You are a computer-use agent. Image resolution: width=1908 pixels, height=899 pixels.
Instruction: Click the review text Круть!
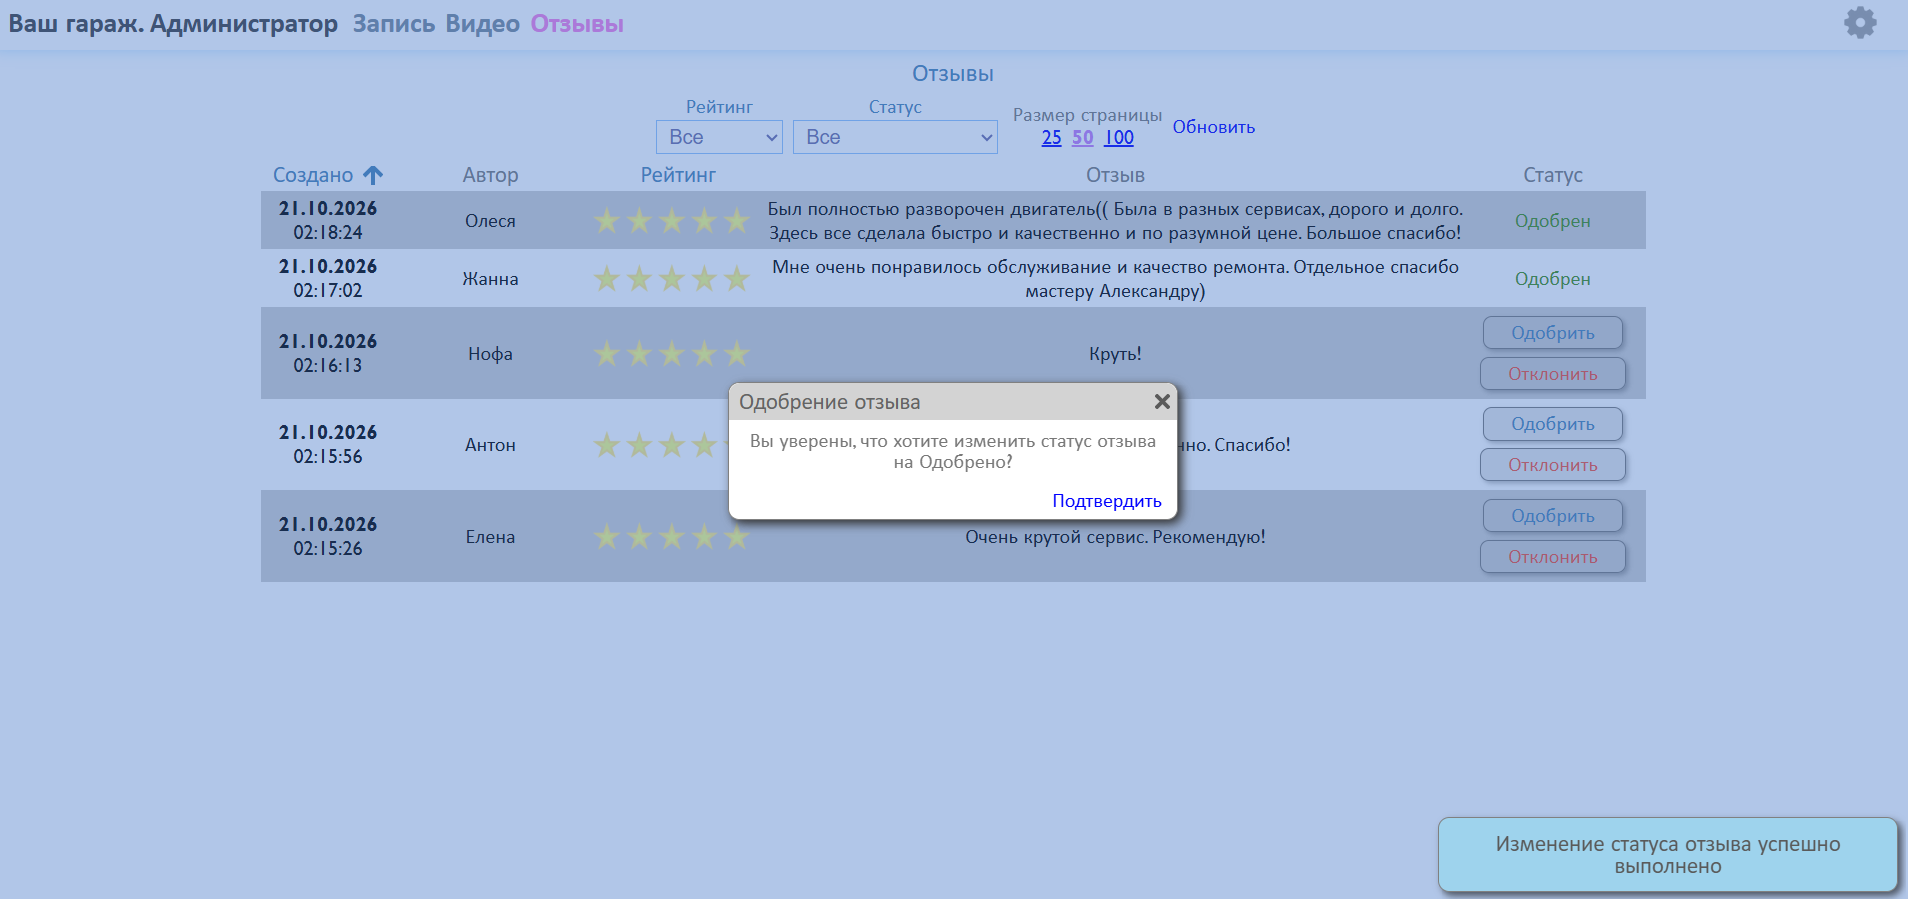(x=1115, y=354)
